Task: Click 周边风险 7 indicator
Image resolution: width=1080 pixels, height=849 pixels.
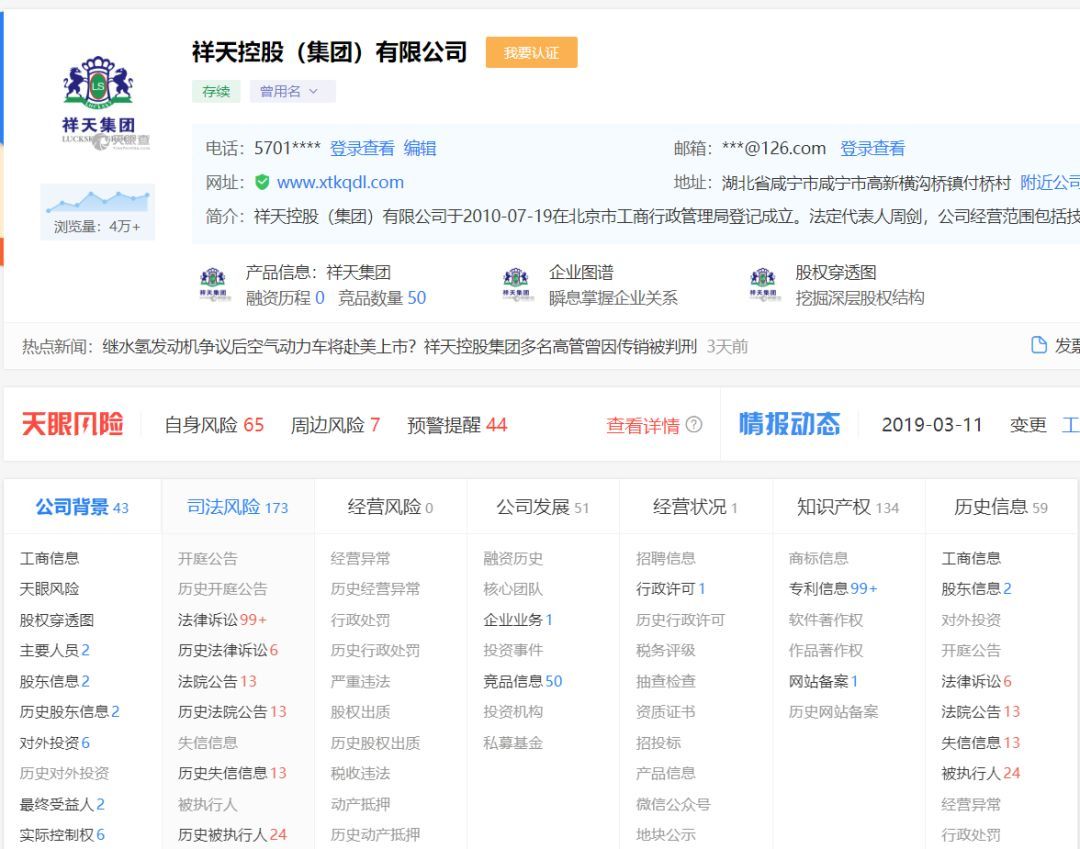Action: [335, 425]
